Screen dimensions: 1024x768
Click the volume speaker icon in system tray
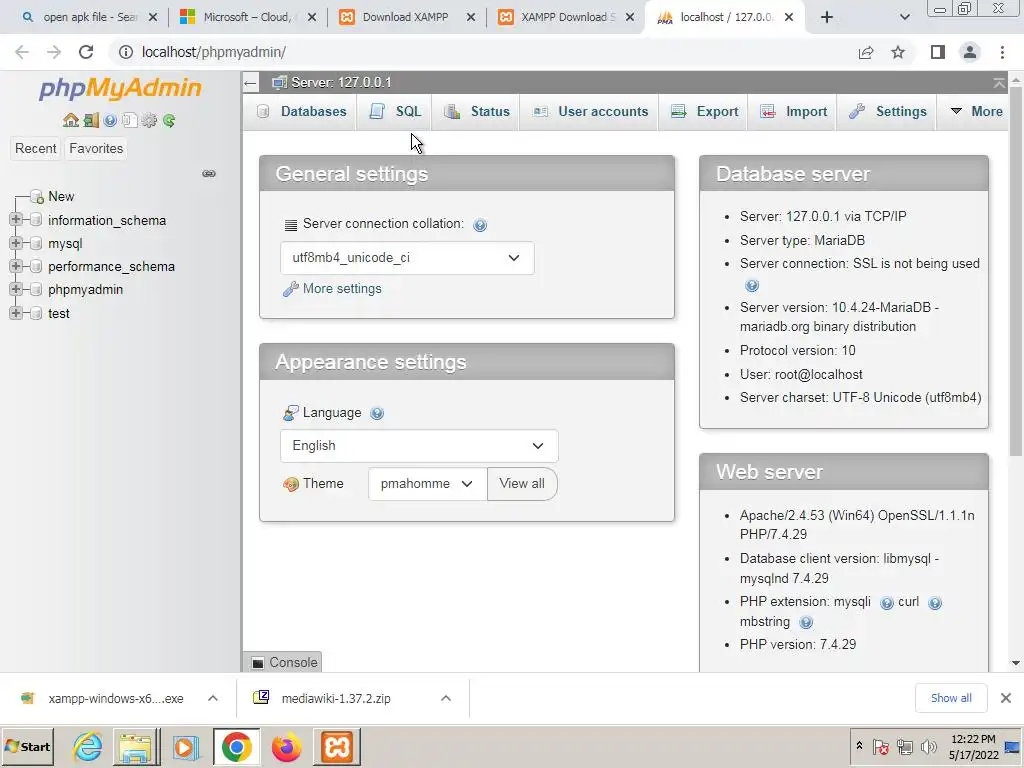click(928, 746)
